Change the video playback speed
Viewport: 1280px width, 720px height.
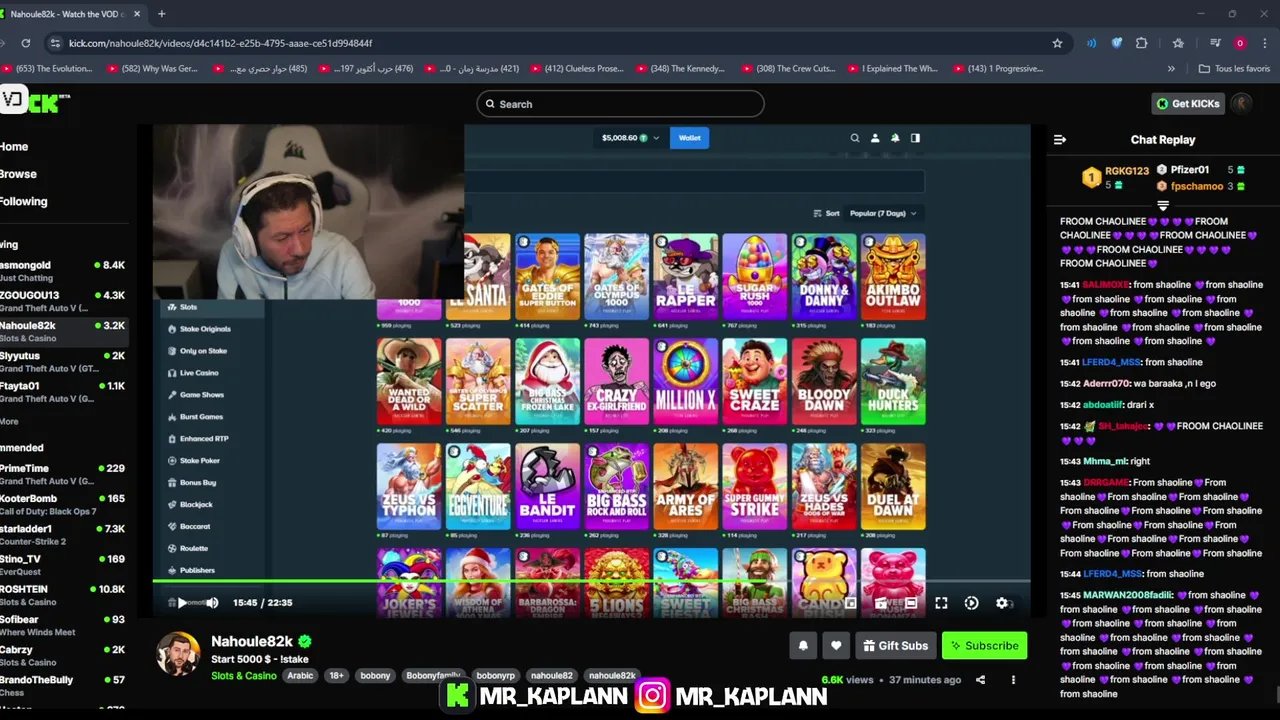tap(971, 603)
